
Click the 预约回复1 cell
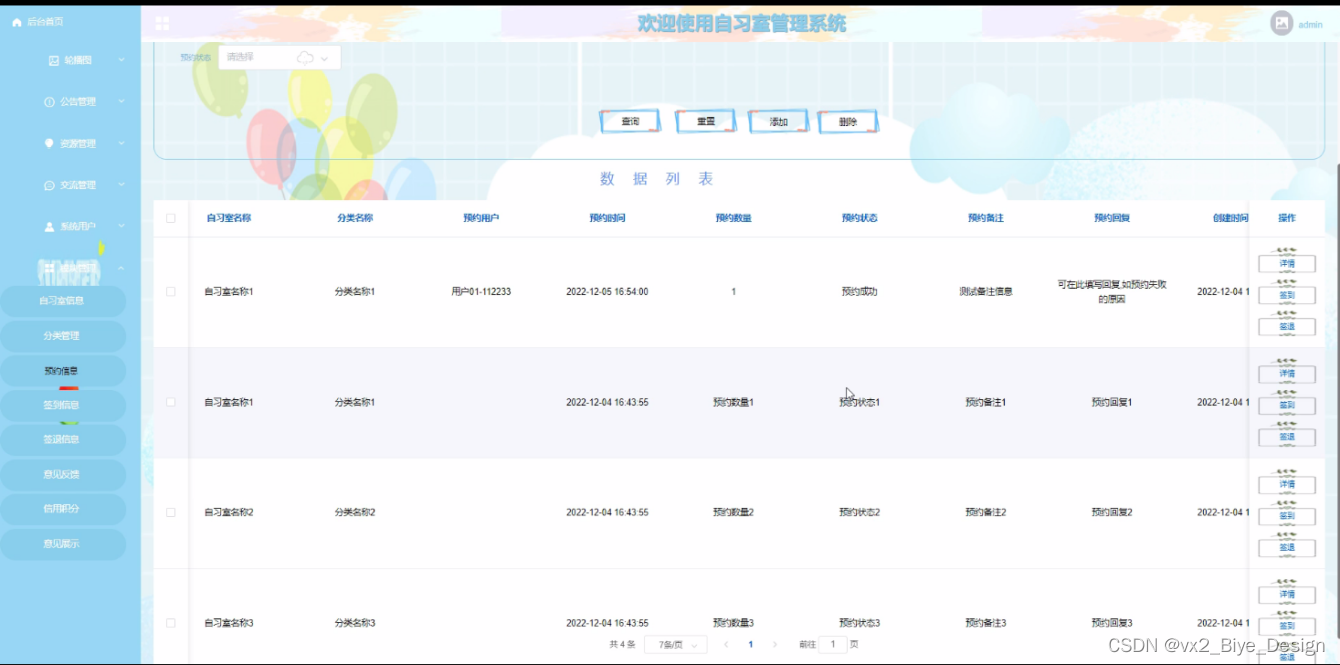pyautogui.click(x=1111, y=402)
